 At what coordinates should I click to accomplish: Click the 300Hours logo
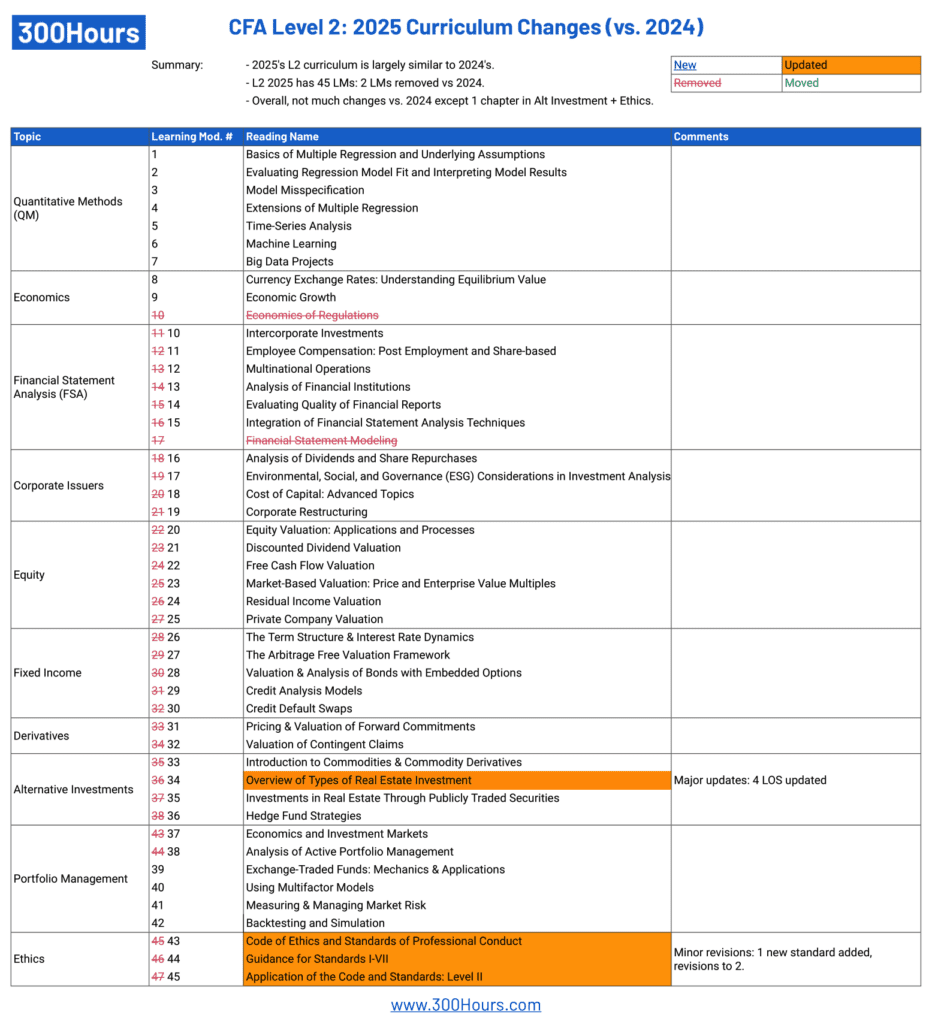point(78,32)
